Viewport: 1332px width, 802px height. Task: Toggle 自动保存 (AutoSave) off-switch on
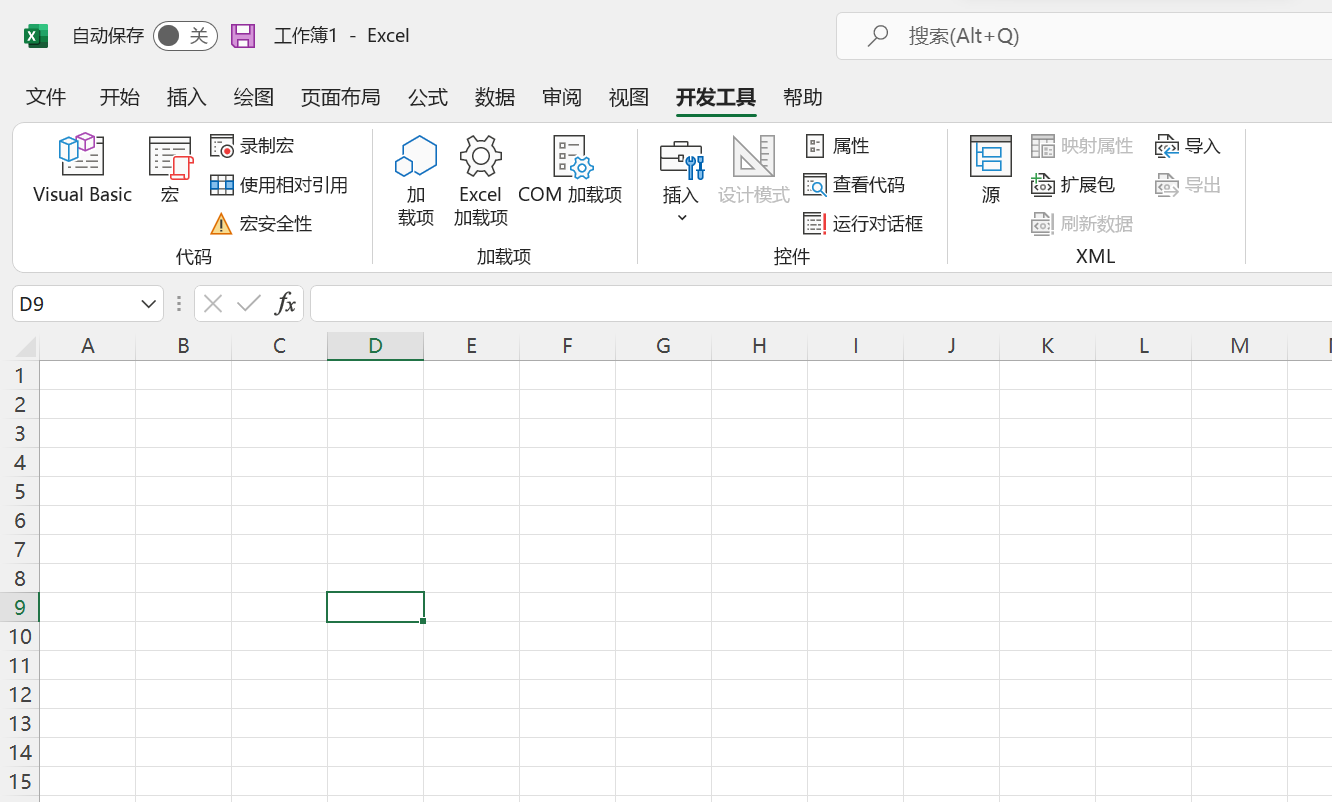tap(185, 34)
